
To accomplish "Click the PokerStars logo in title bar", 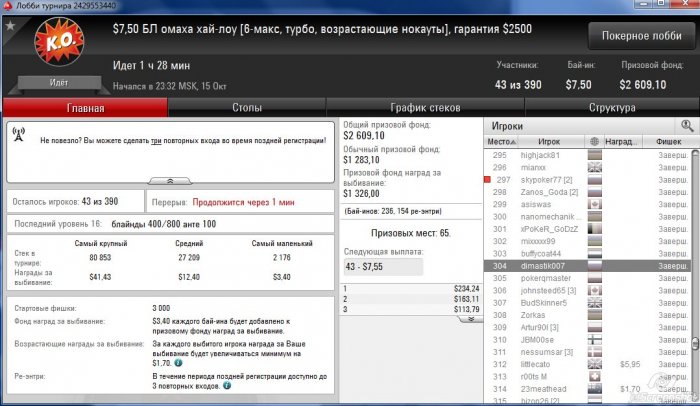I will pos(8,5).
